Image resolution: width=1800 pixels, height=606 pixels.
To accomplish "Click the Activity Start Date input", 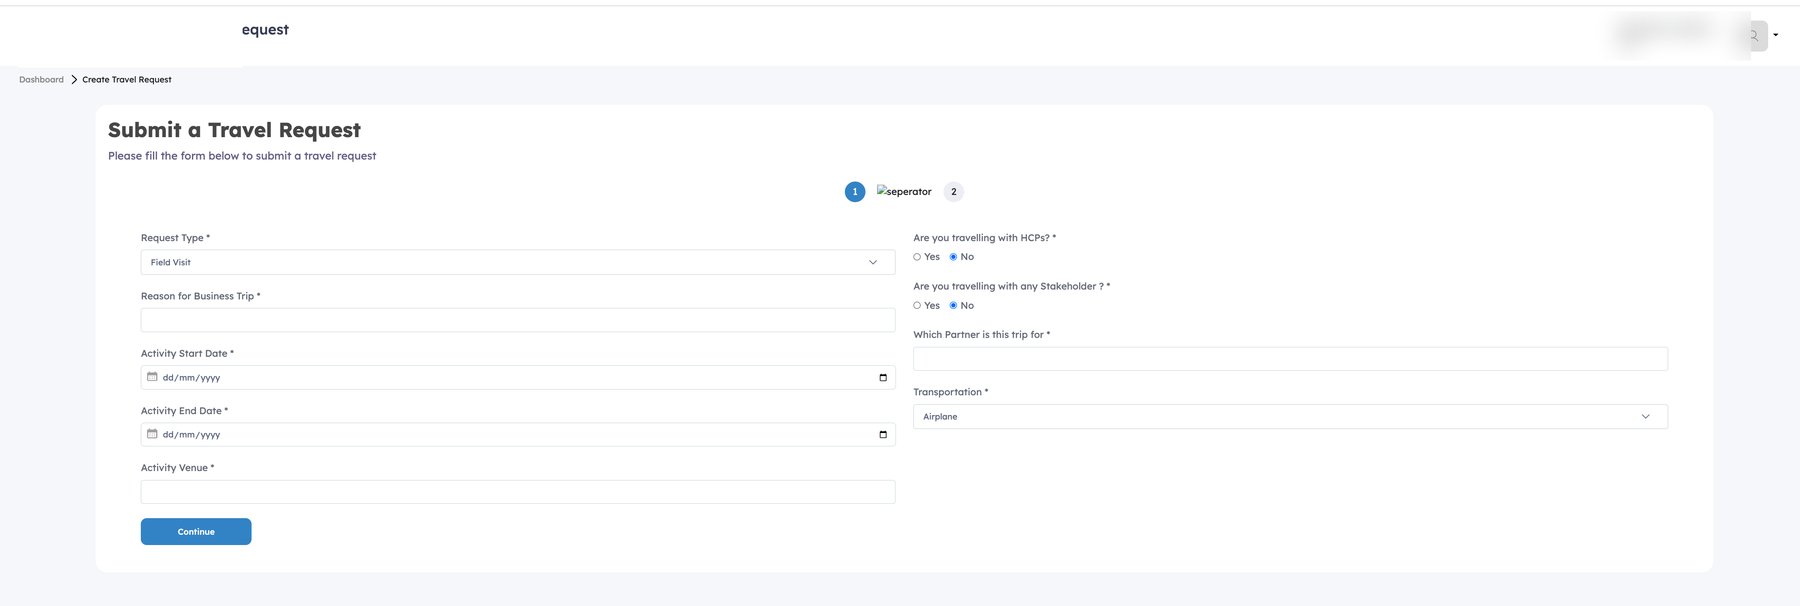I will (x=518, y=377).
